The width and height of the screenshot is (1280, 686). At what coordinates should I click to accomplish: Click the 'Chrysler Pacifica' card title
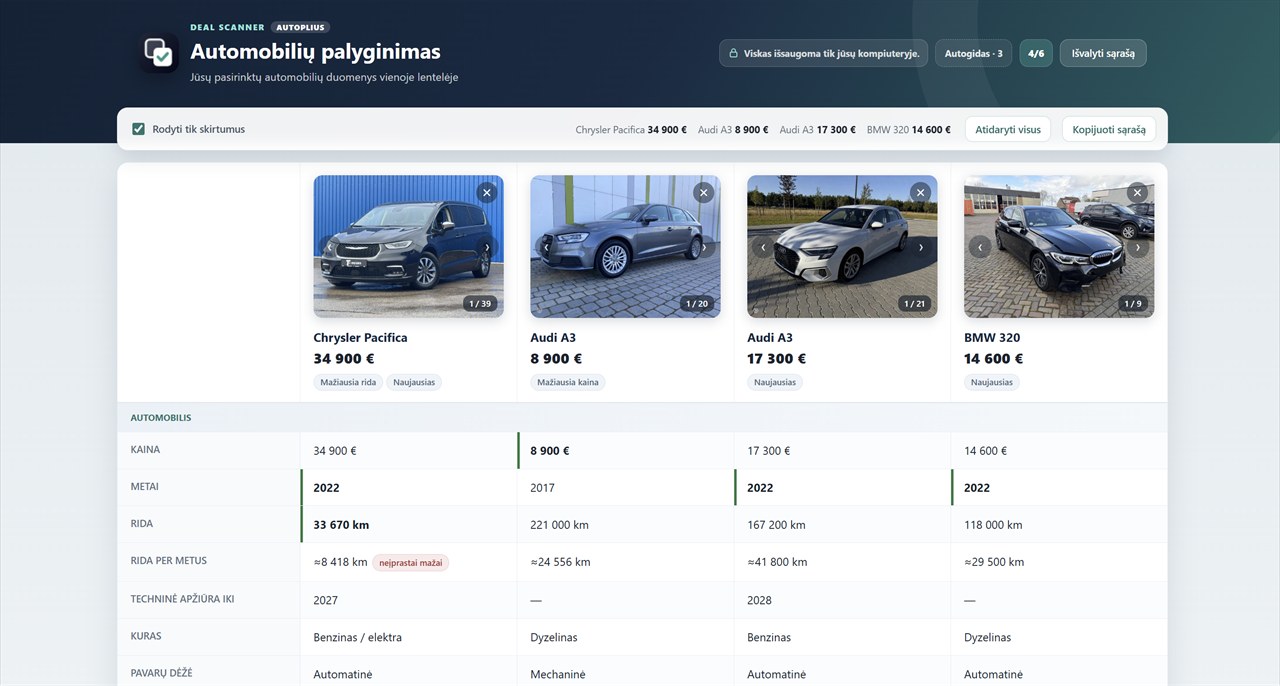point(360,338)
